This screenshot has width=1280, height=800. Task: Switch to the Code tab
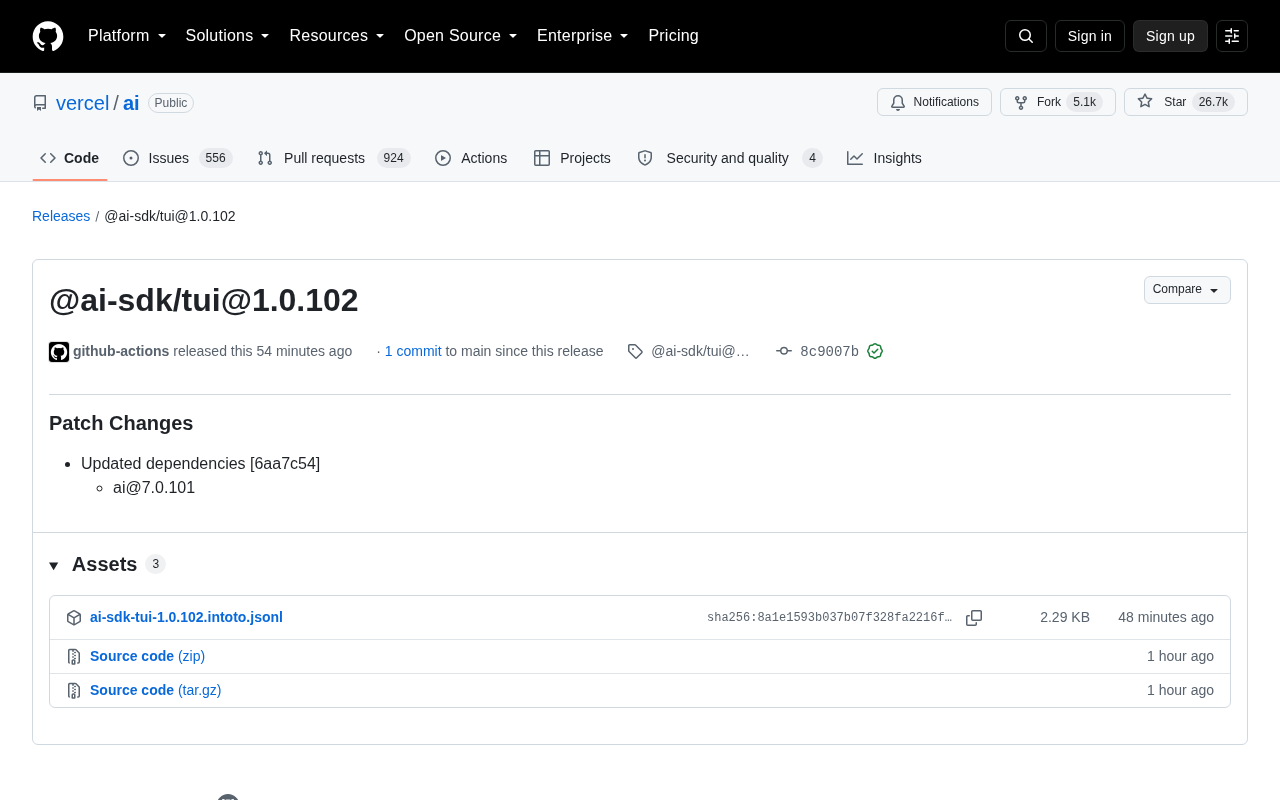70,158
